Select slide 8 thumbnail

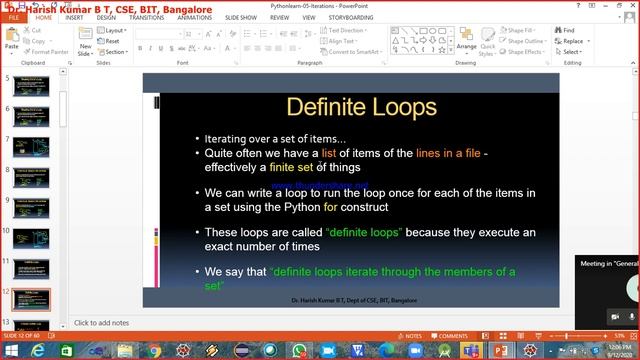[31, 178]
